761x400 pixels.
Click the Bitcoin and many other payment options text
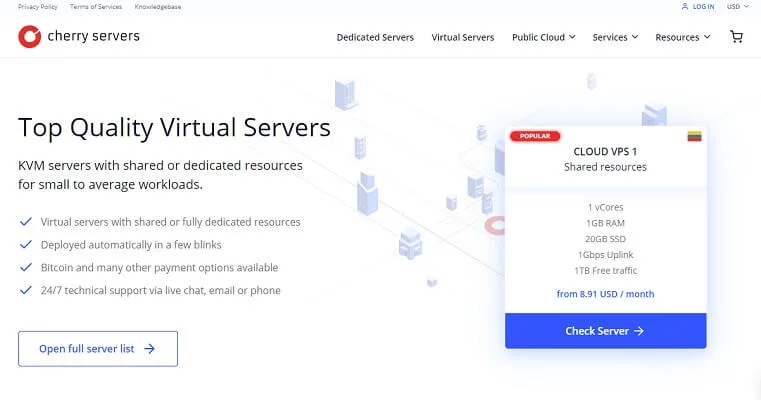(159, 267)
